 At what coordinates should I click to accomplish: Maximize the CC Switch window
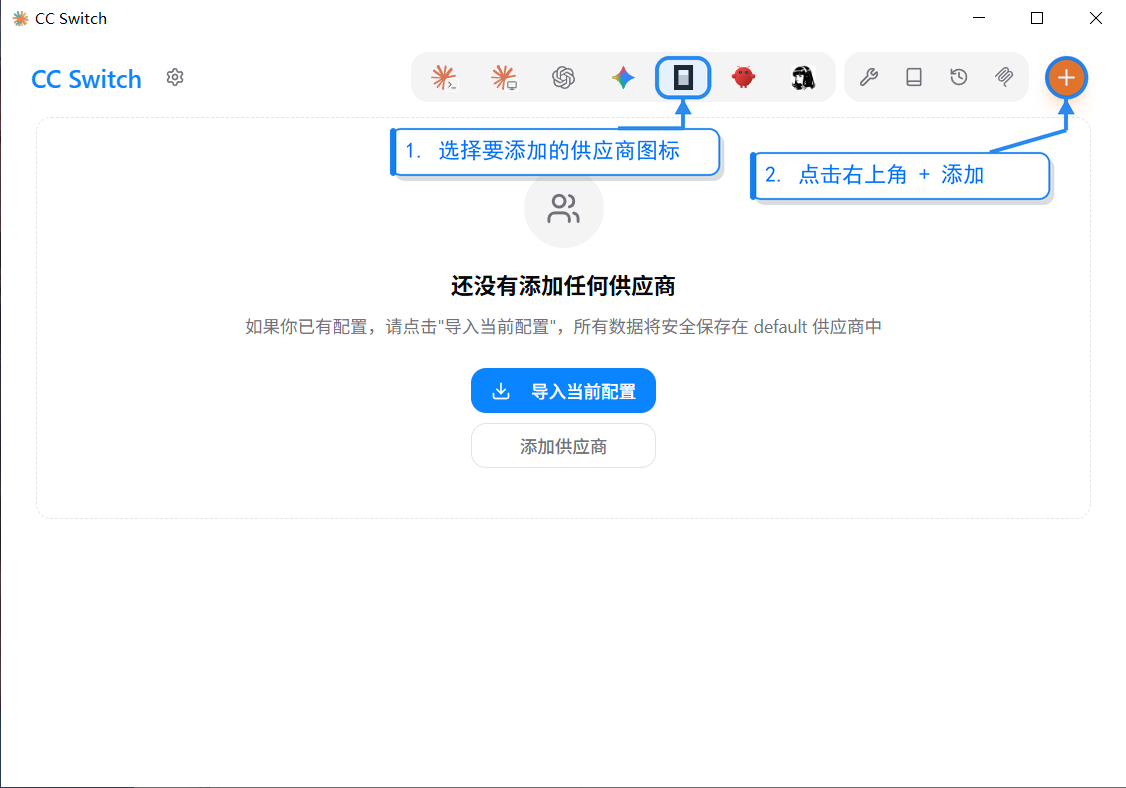tap(1036, 18)
